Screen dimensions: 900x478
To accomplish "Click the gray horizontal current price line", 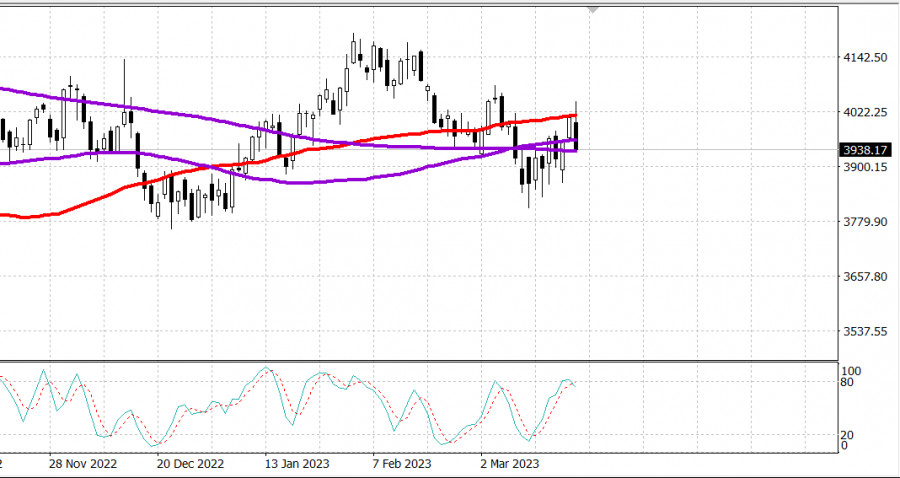I will 700,150.
